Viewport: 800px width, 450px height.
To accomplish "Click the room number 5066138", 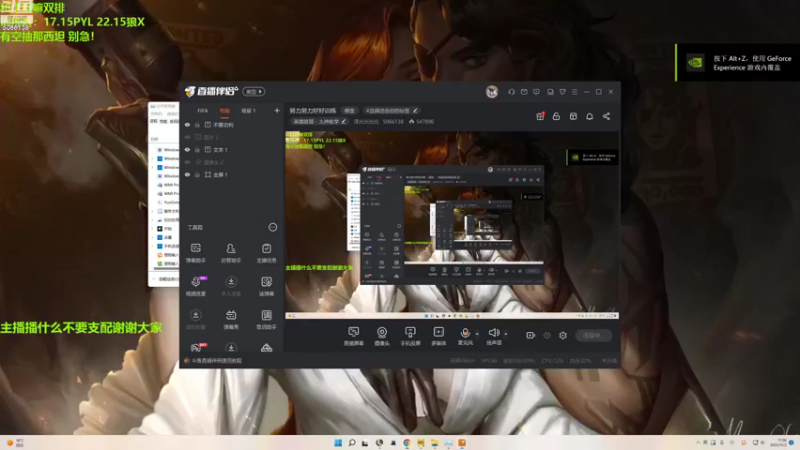I will (393, 121).
